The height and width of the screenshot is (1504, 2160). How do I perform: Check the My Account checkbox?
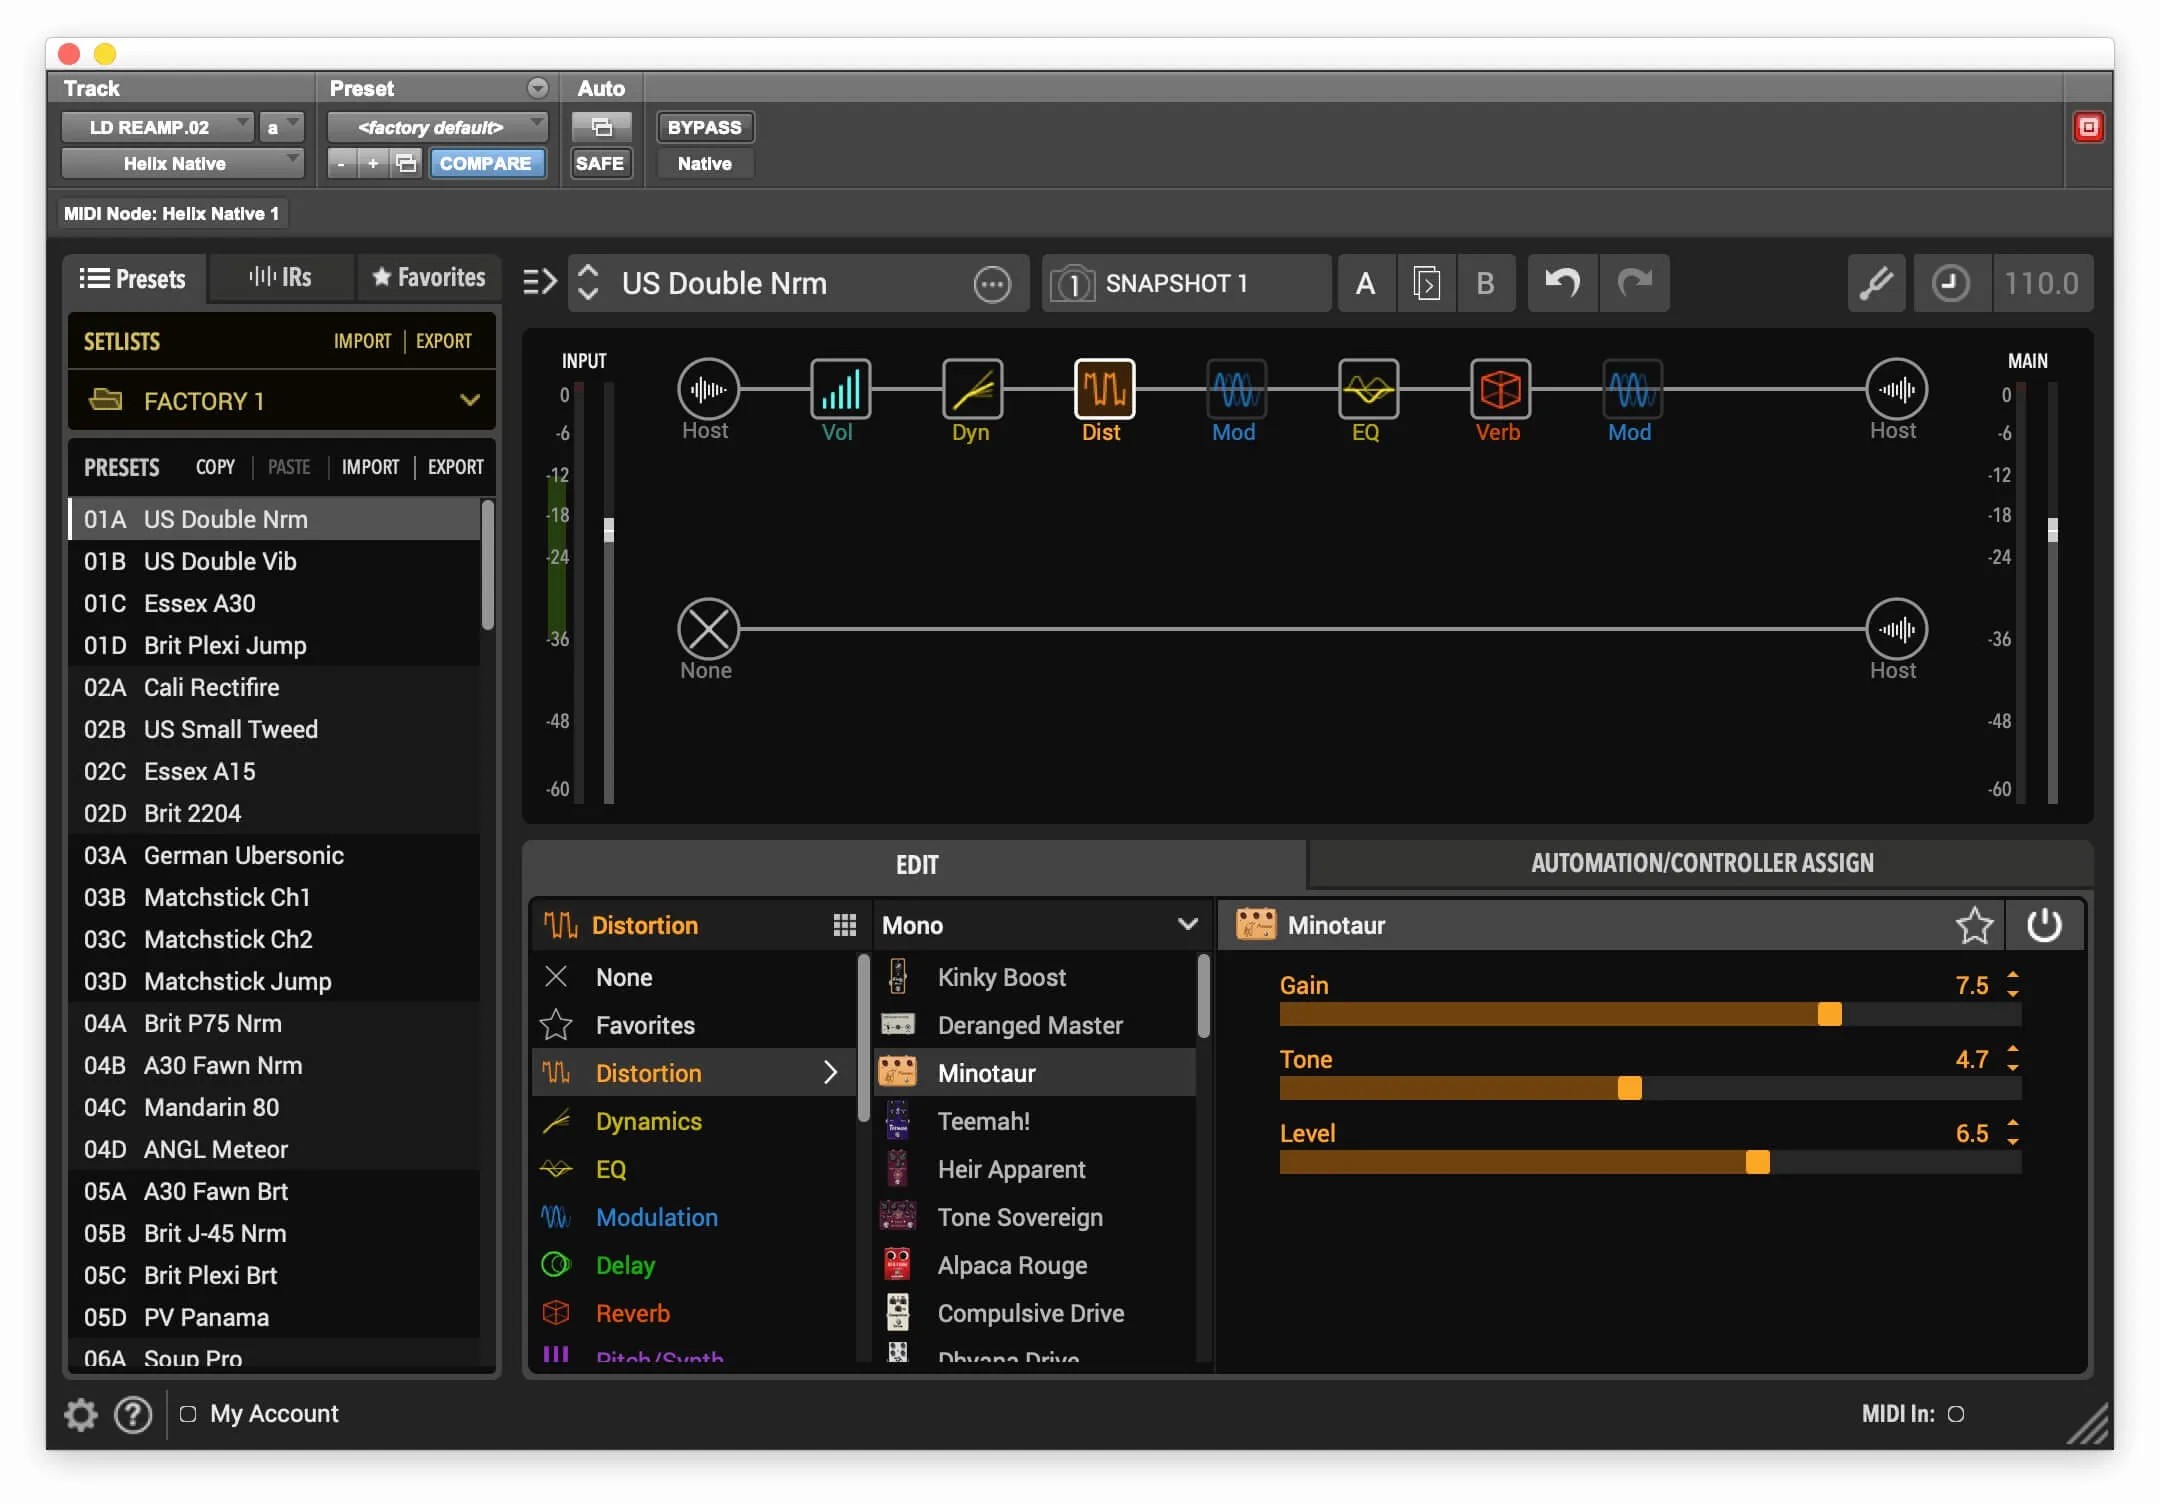187,1414
